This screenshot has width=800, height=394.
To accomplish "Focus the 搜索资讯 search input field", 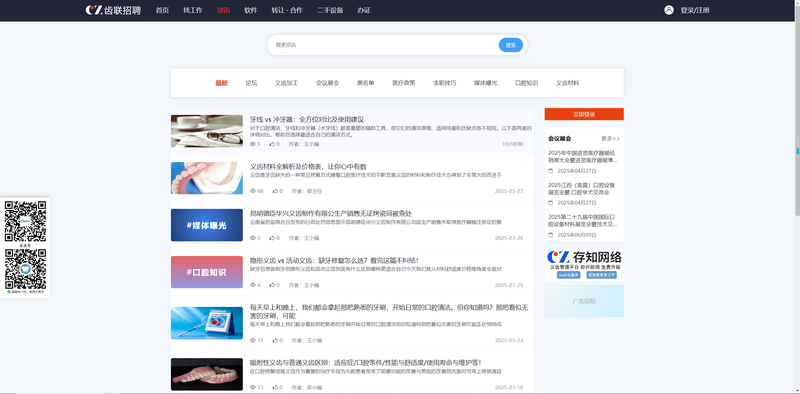I will pos(385,45).
